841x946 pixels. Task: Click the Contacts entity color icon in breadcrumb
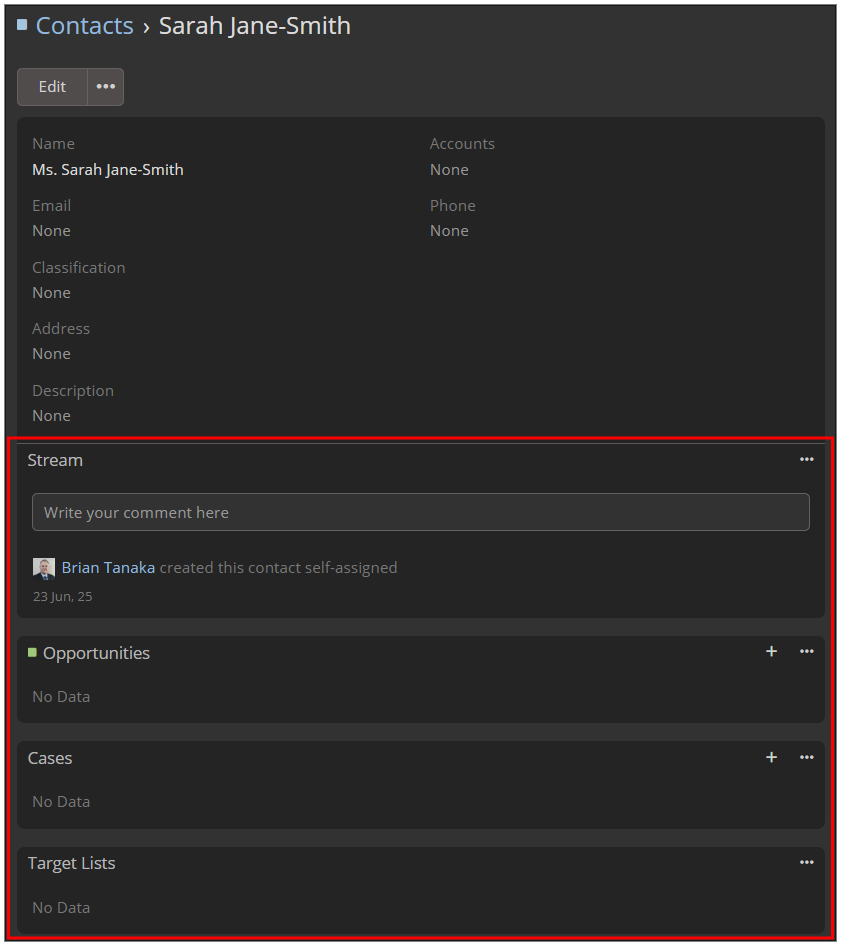tap(22, 25)
